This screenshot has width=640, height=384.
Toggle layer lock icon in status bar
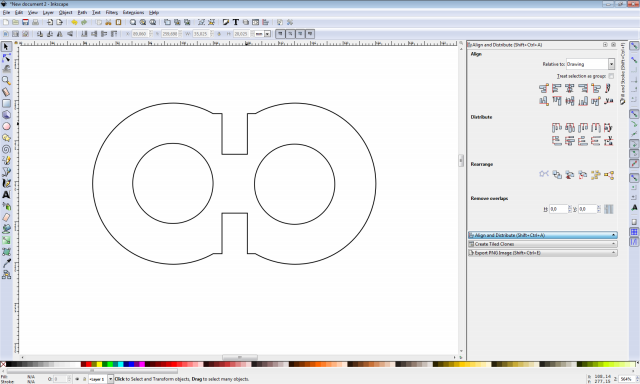[84, 379]
